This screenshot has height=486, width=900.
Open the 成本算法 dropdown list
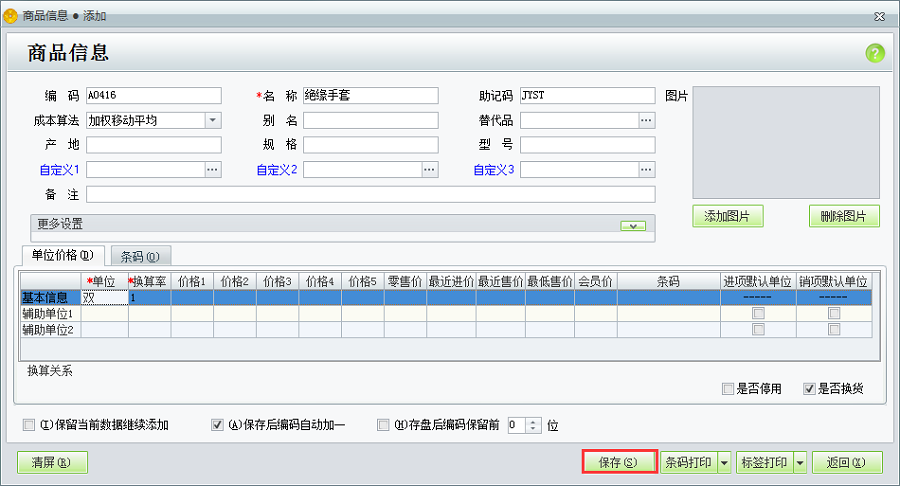(212, 120)
